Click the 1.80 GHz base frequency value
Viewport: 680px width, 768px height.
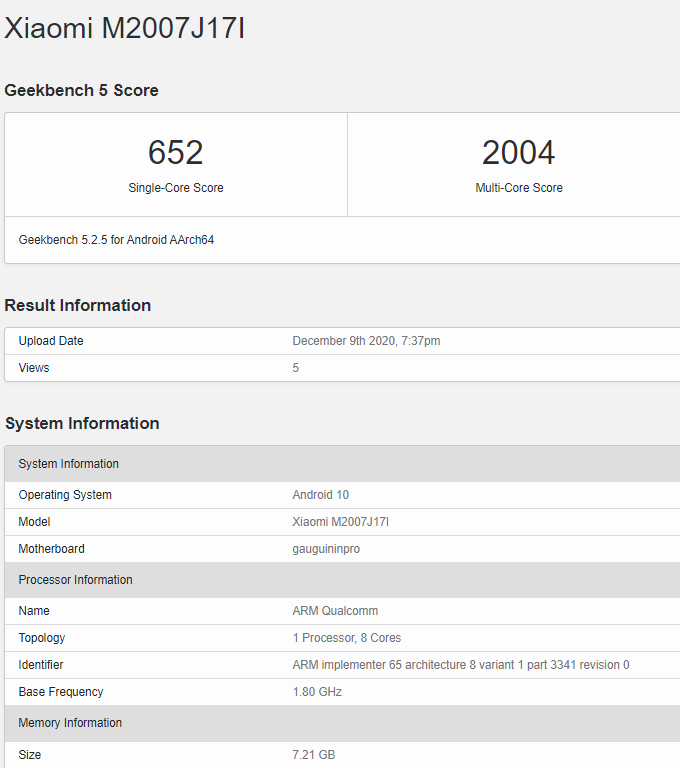317,692
